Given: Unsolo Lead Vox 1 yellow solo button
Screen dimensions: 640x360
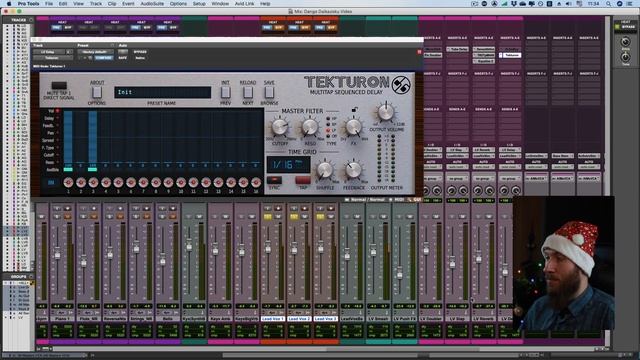Looking at the screenshot, I should point(268,217).
